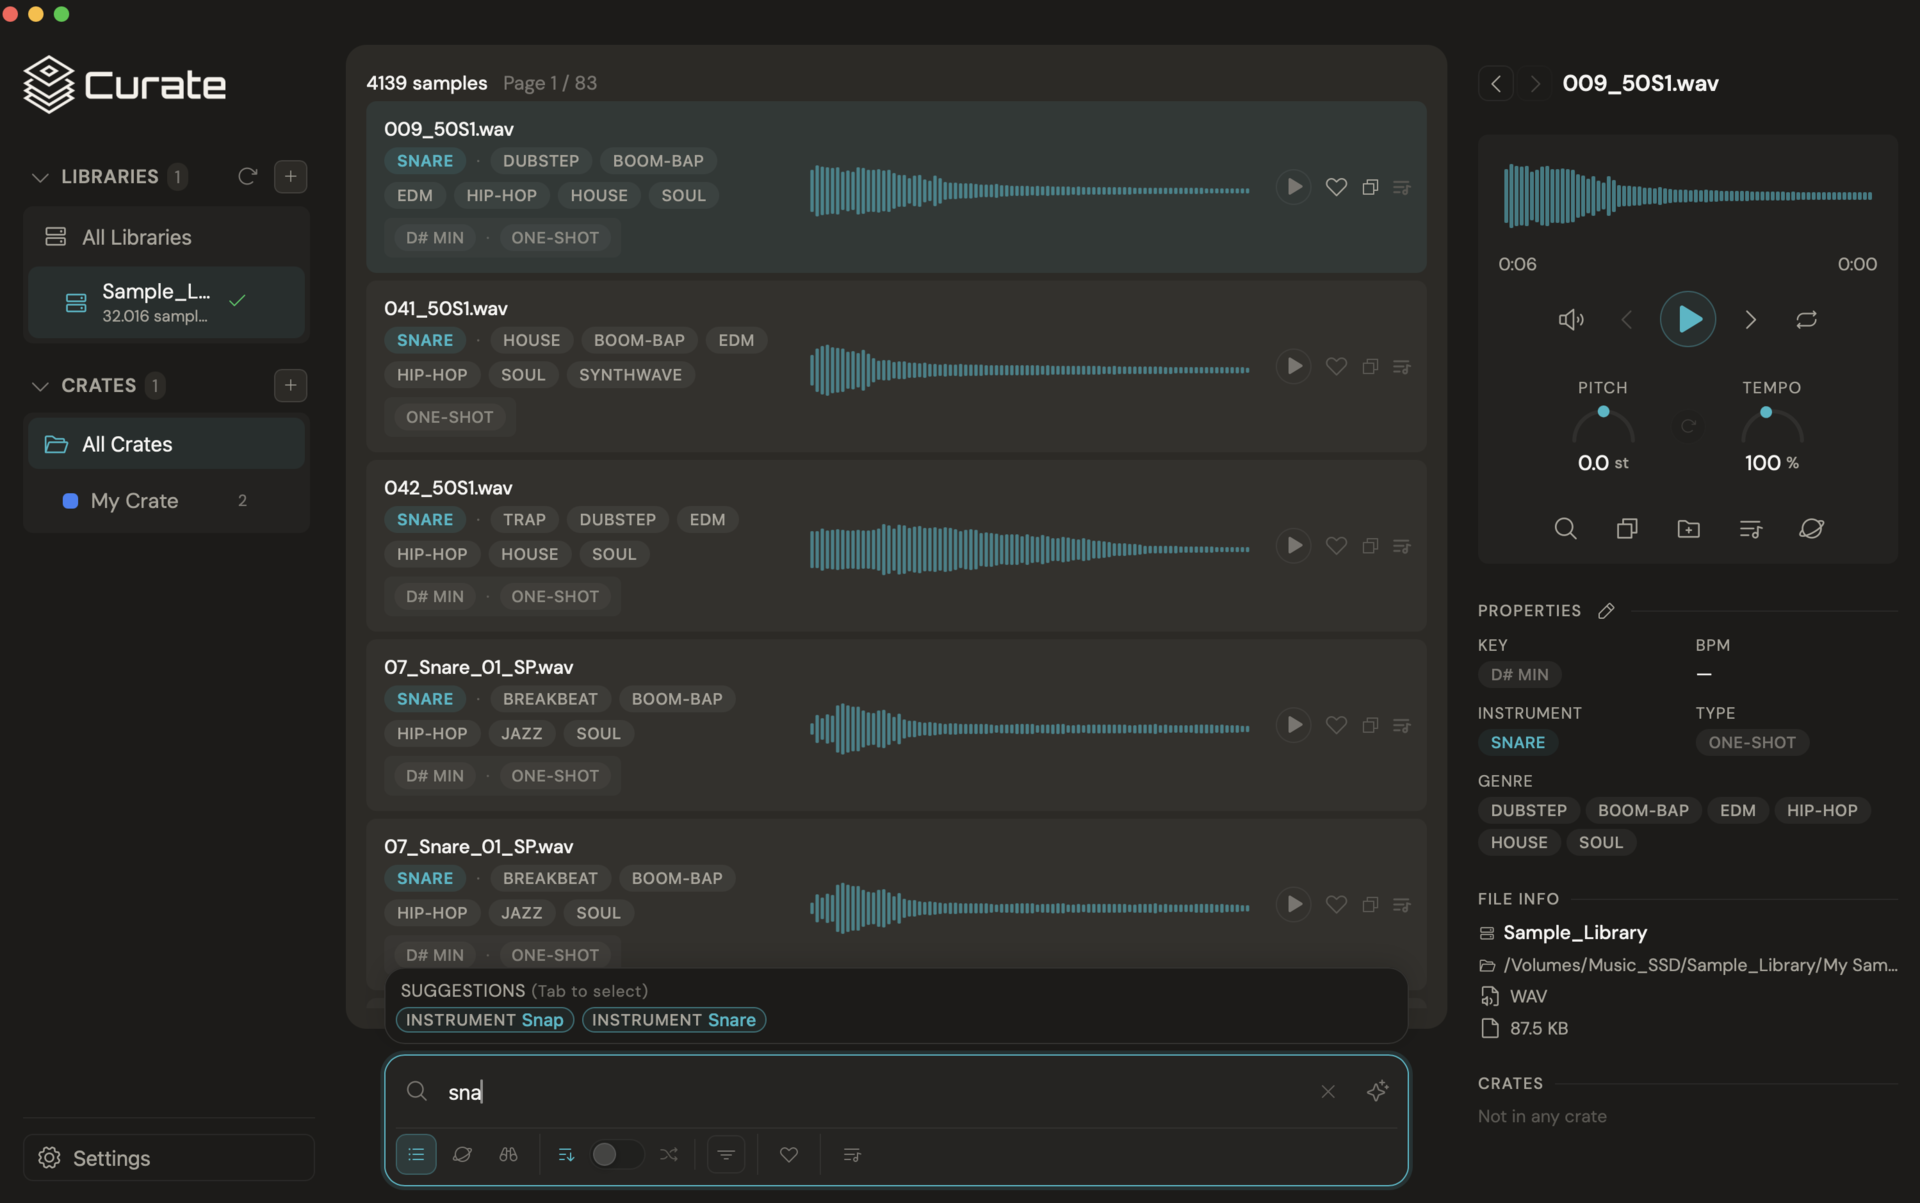Skip to next track in player controls
This screenshot has height=1203, width=1920.
pyautogui.click(x=1750, y=319)
